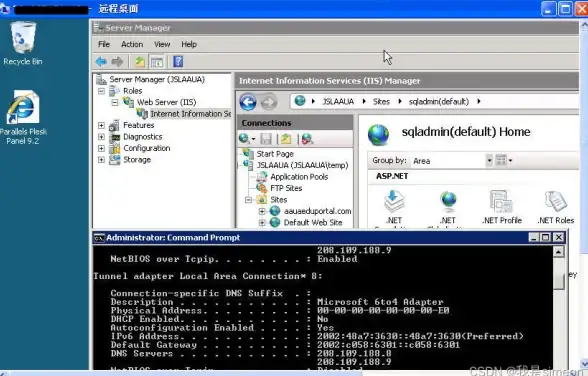Close the Command Prompt window
Image resolution: width=588 pixels, height=376 pixels.
[558, 237]
